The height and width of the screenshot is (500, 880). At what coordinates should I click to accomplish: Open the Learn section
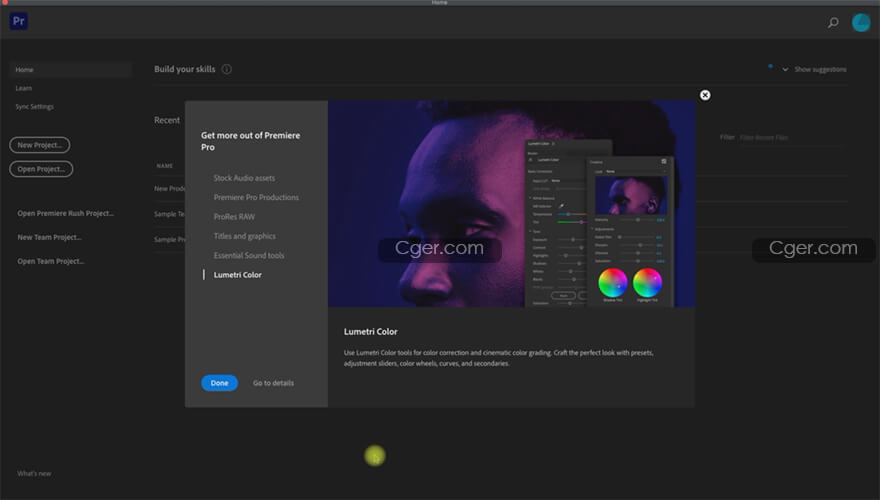[24, 88]
